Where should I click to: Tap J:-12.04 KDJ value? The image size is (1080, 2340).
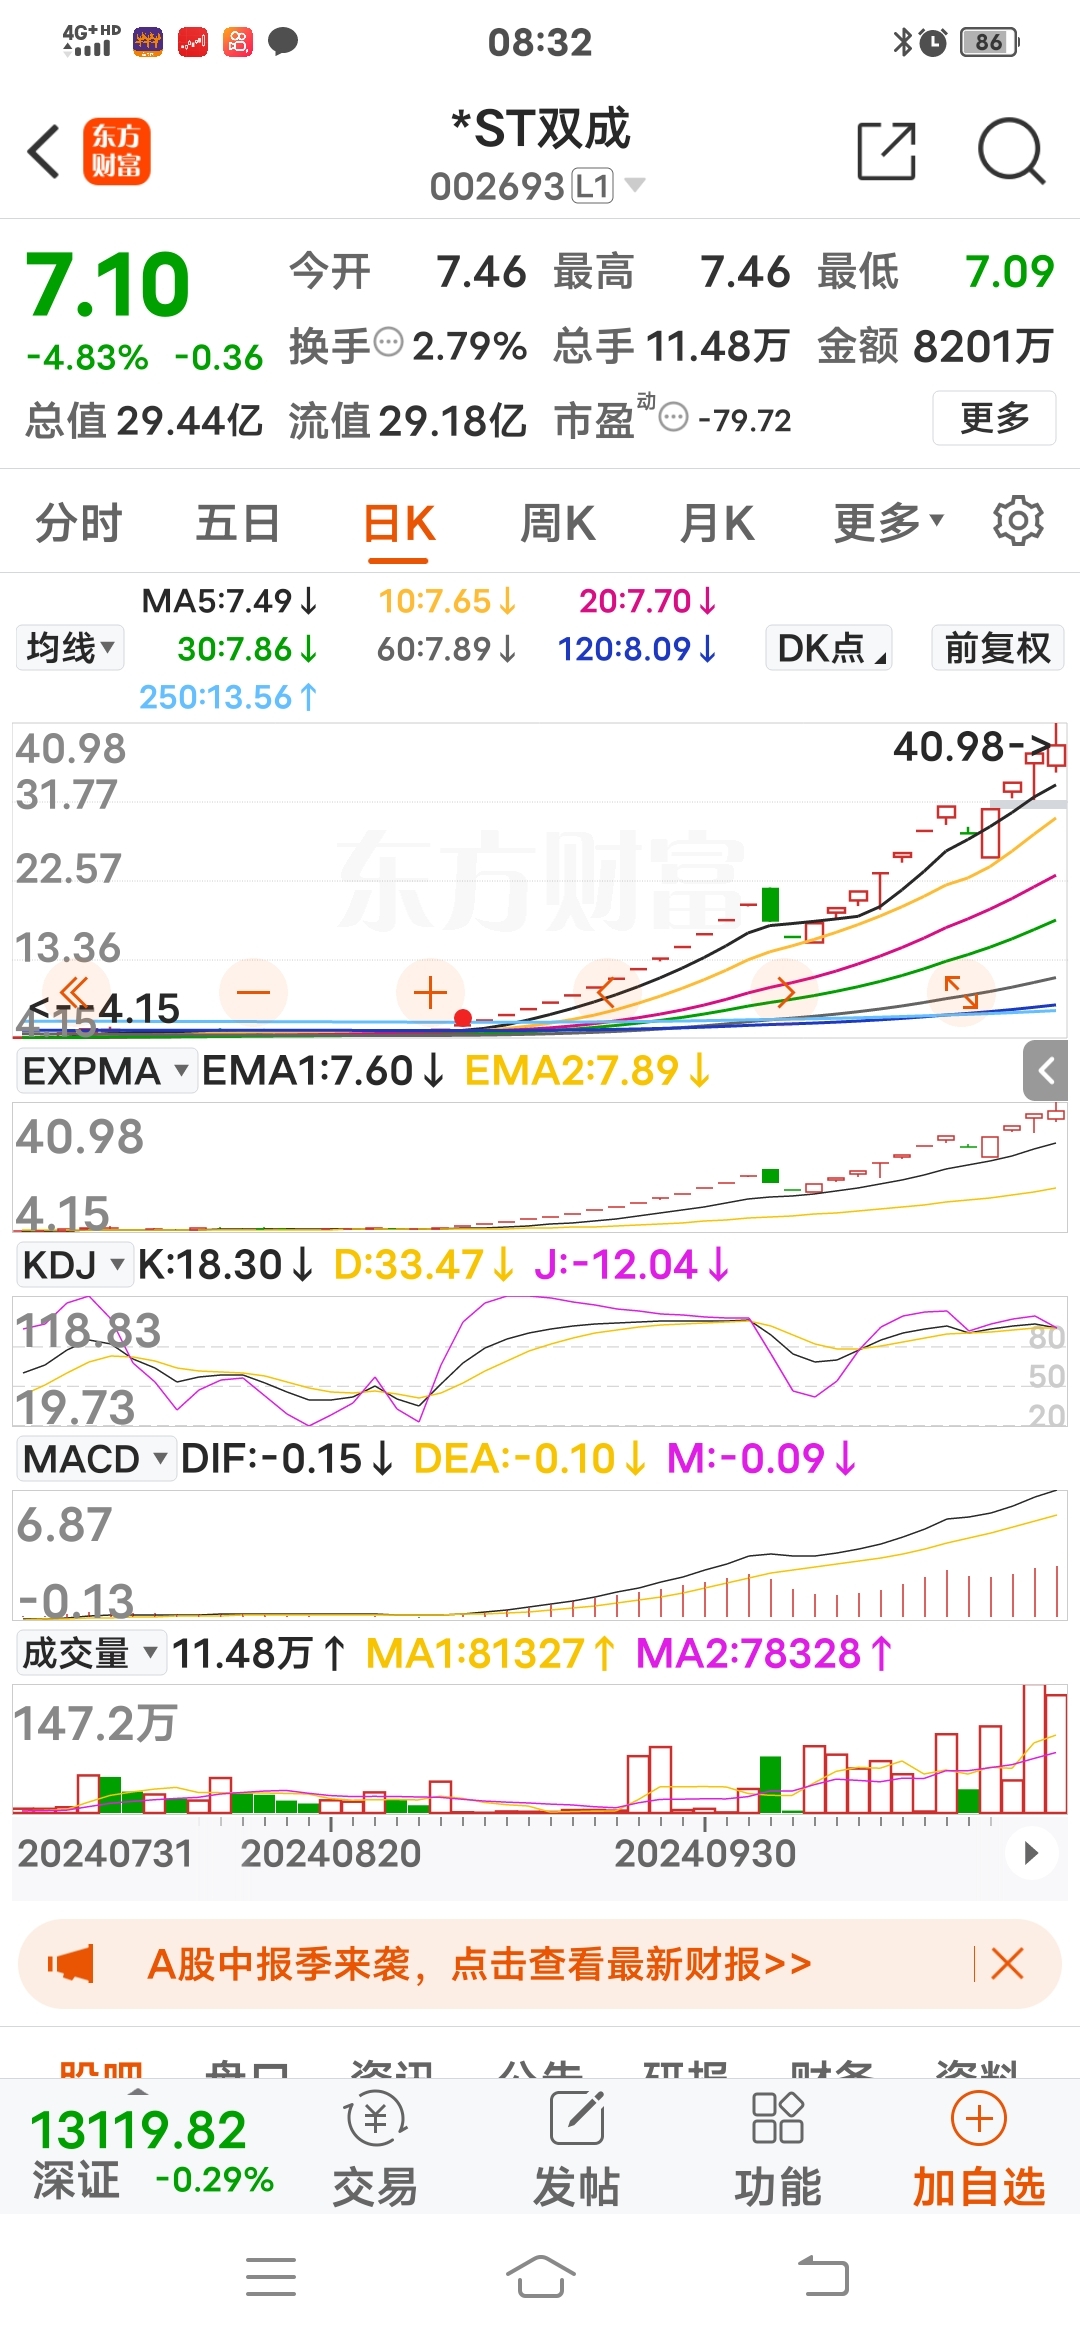632,1265
